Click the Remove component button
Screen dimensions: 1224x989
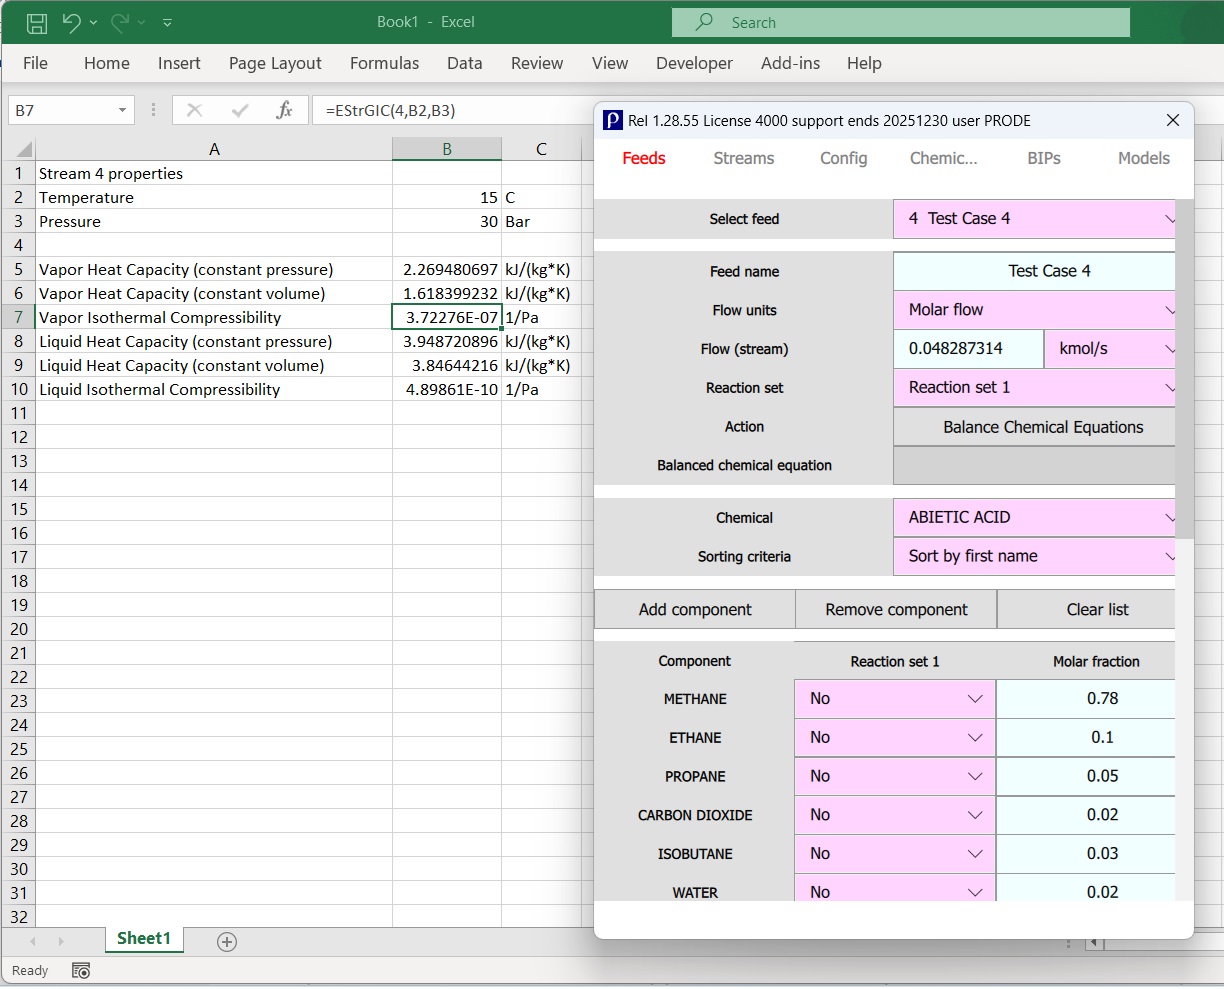coord(896,609)
